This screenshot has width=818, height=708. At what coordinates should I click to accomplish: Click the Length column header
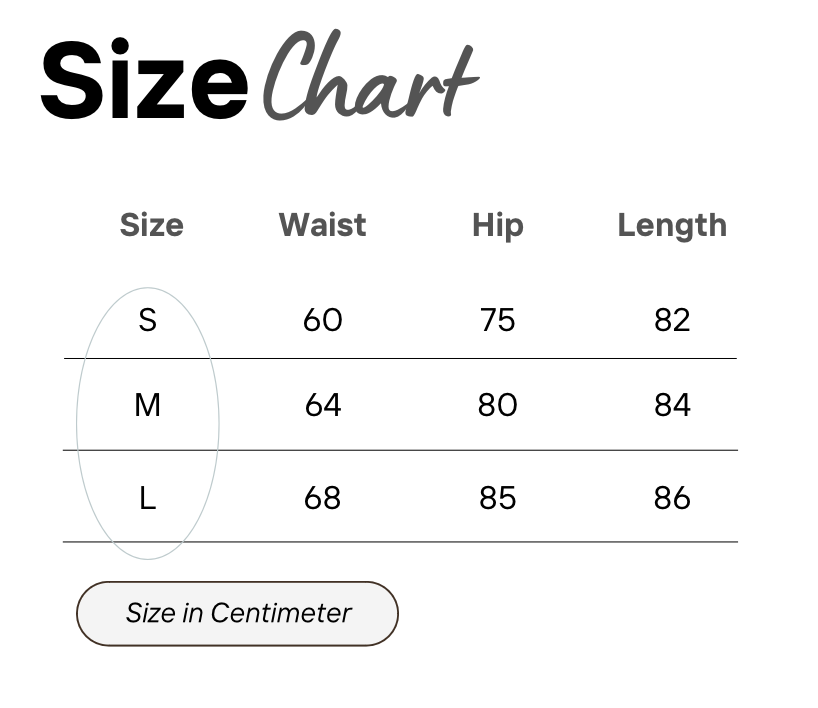[672, 226]
